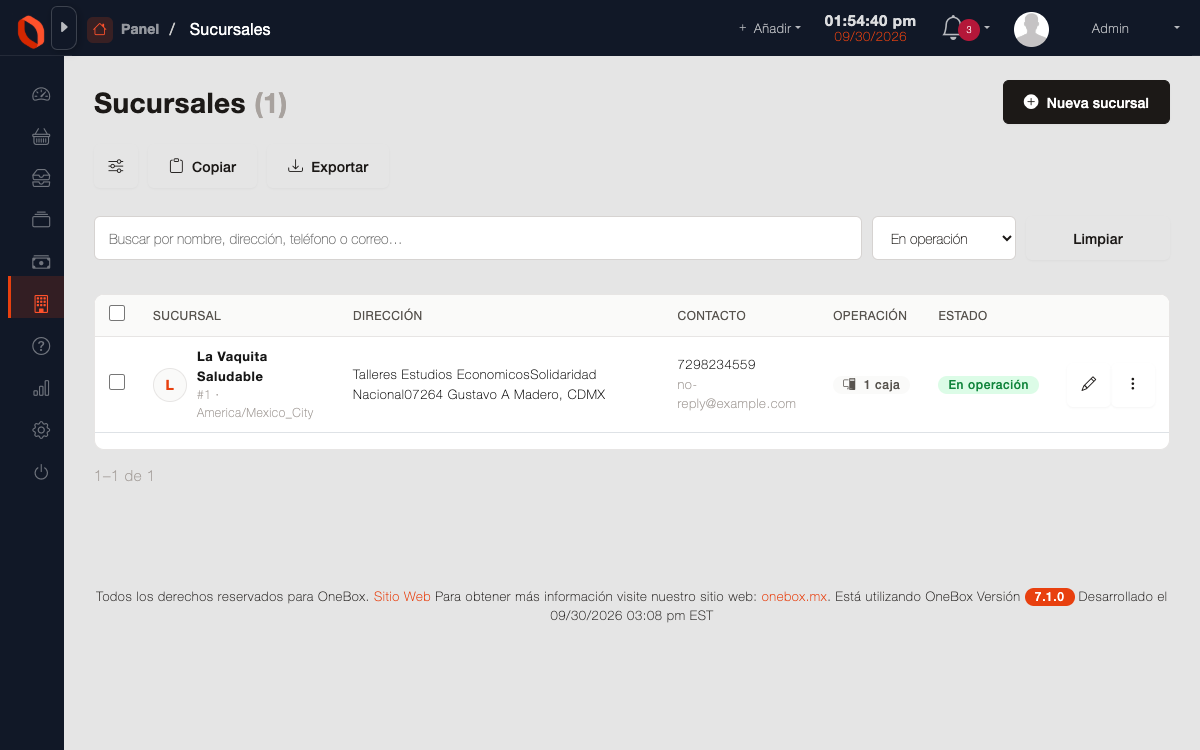Click the phone number 7298234559
Screen dimensions: 1200x750
[716, 365]
